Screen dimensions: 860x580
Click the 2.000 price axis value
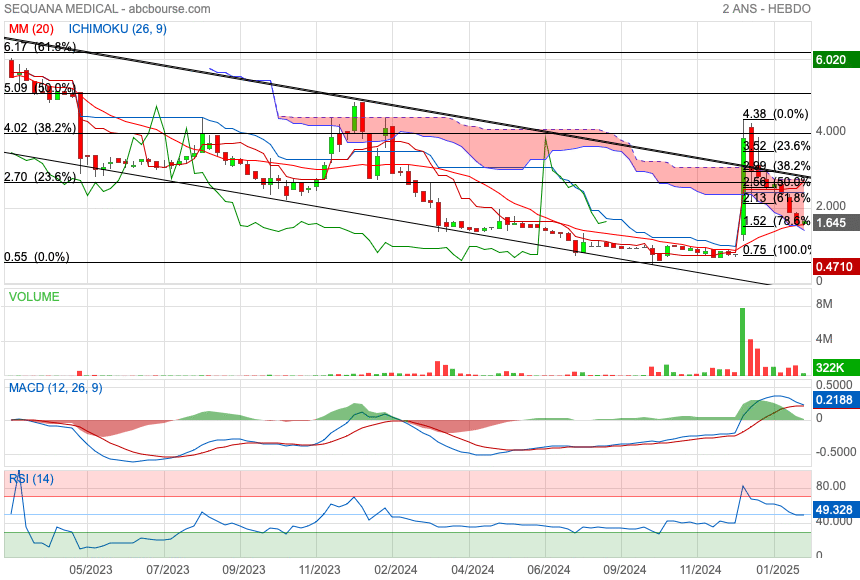pos(831,205)
